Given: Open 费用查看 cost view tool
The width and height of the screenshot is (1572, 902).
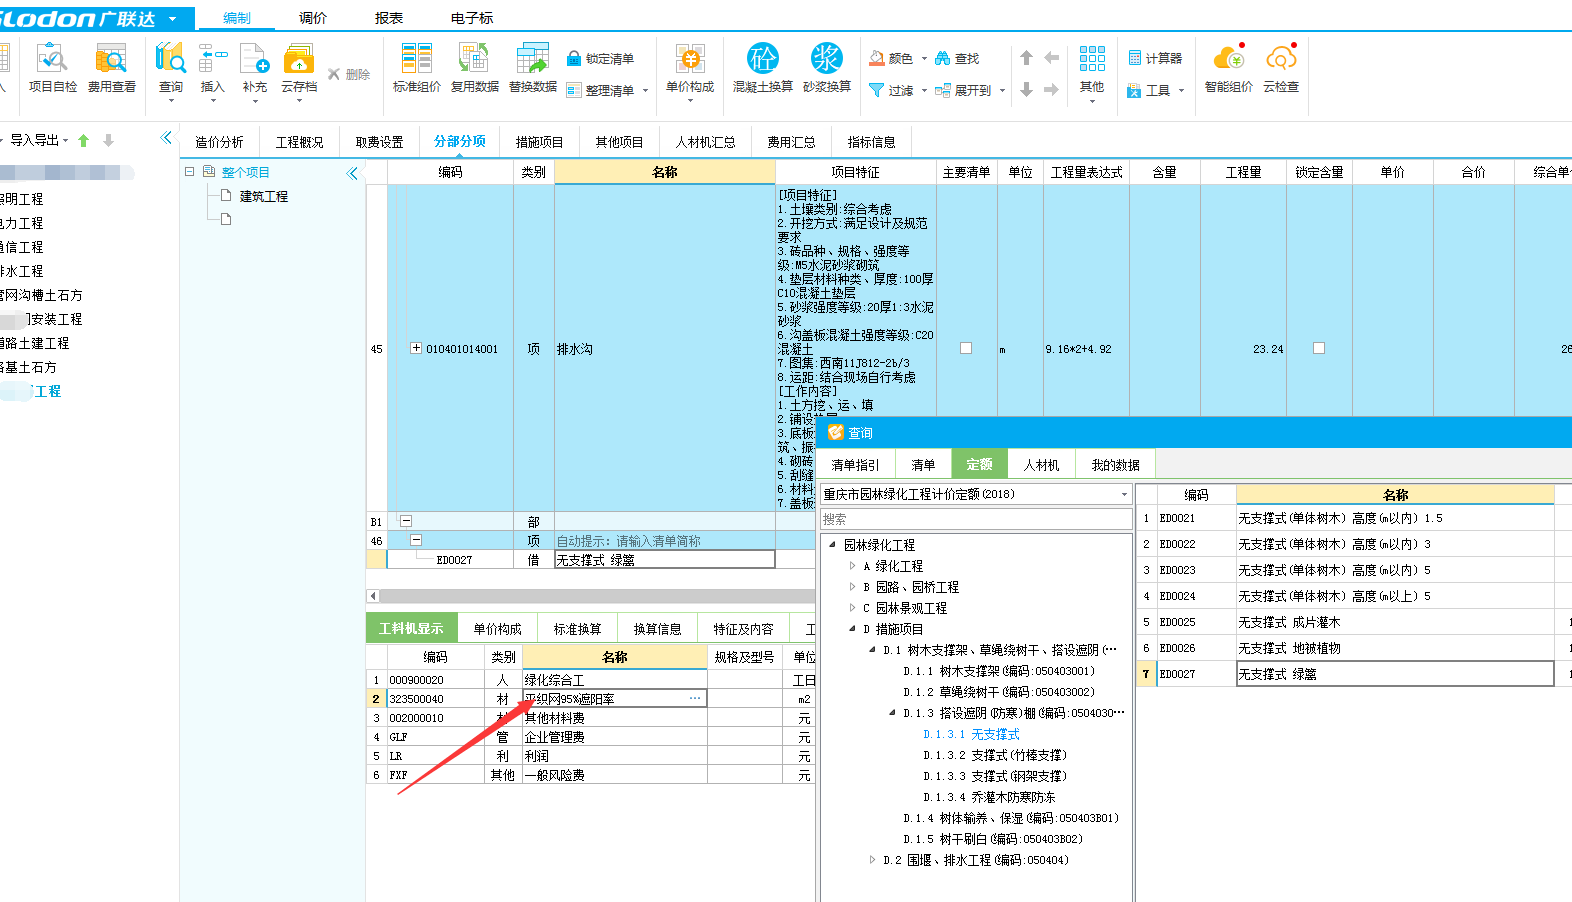Looking at the screenshot, I should (111, 68).
